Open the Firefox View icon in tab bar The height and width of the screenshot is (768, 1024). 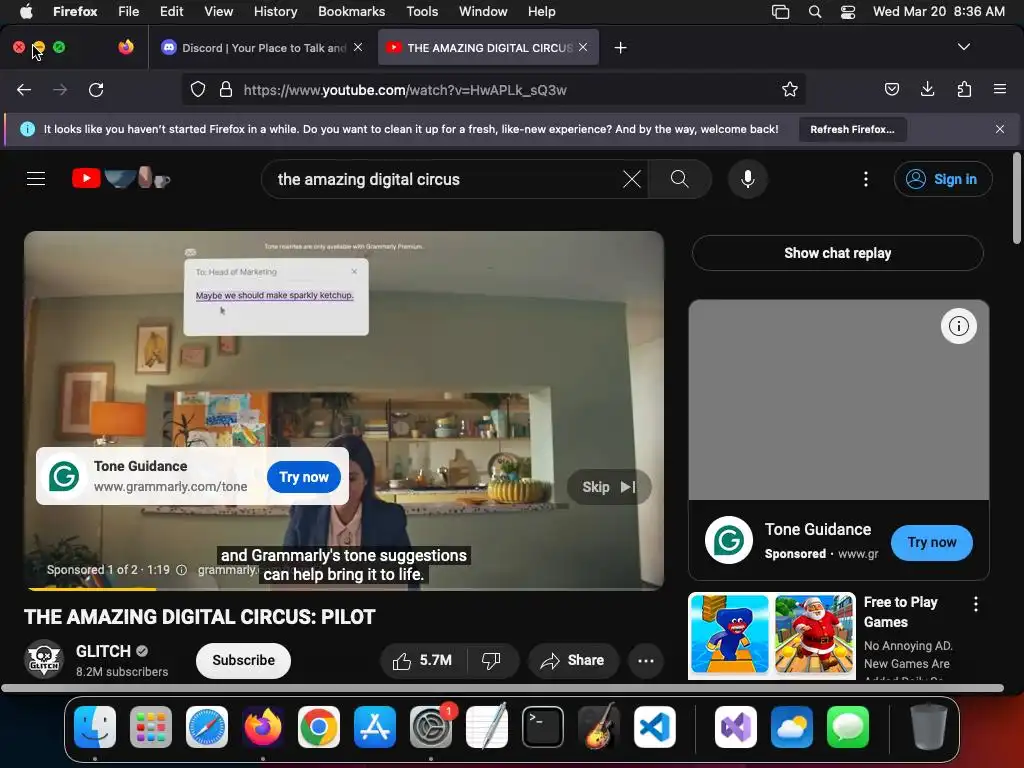(x=126, y=47)
